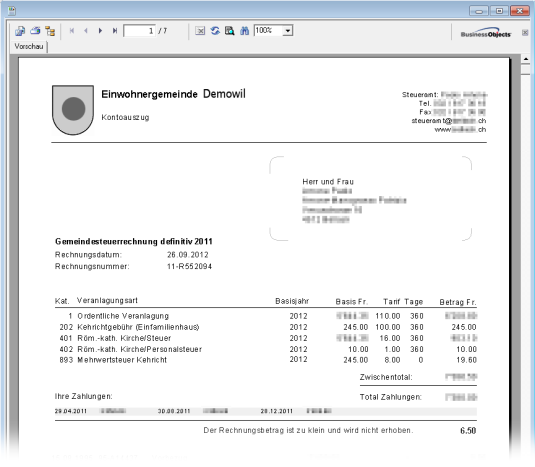The width and height of the screenshot is (535, 467).
Task: Click invoice number '11-R552094'
Action: tap(189, 266)
